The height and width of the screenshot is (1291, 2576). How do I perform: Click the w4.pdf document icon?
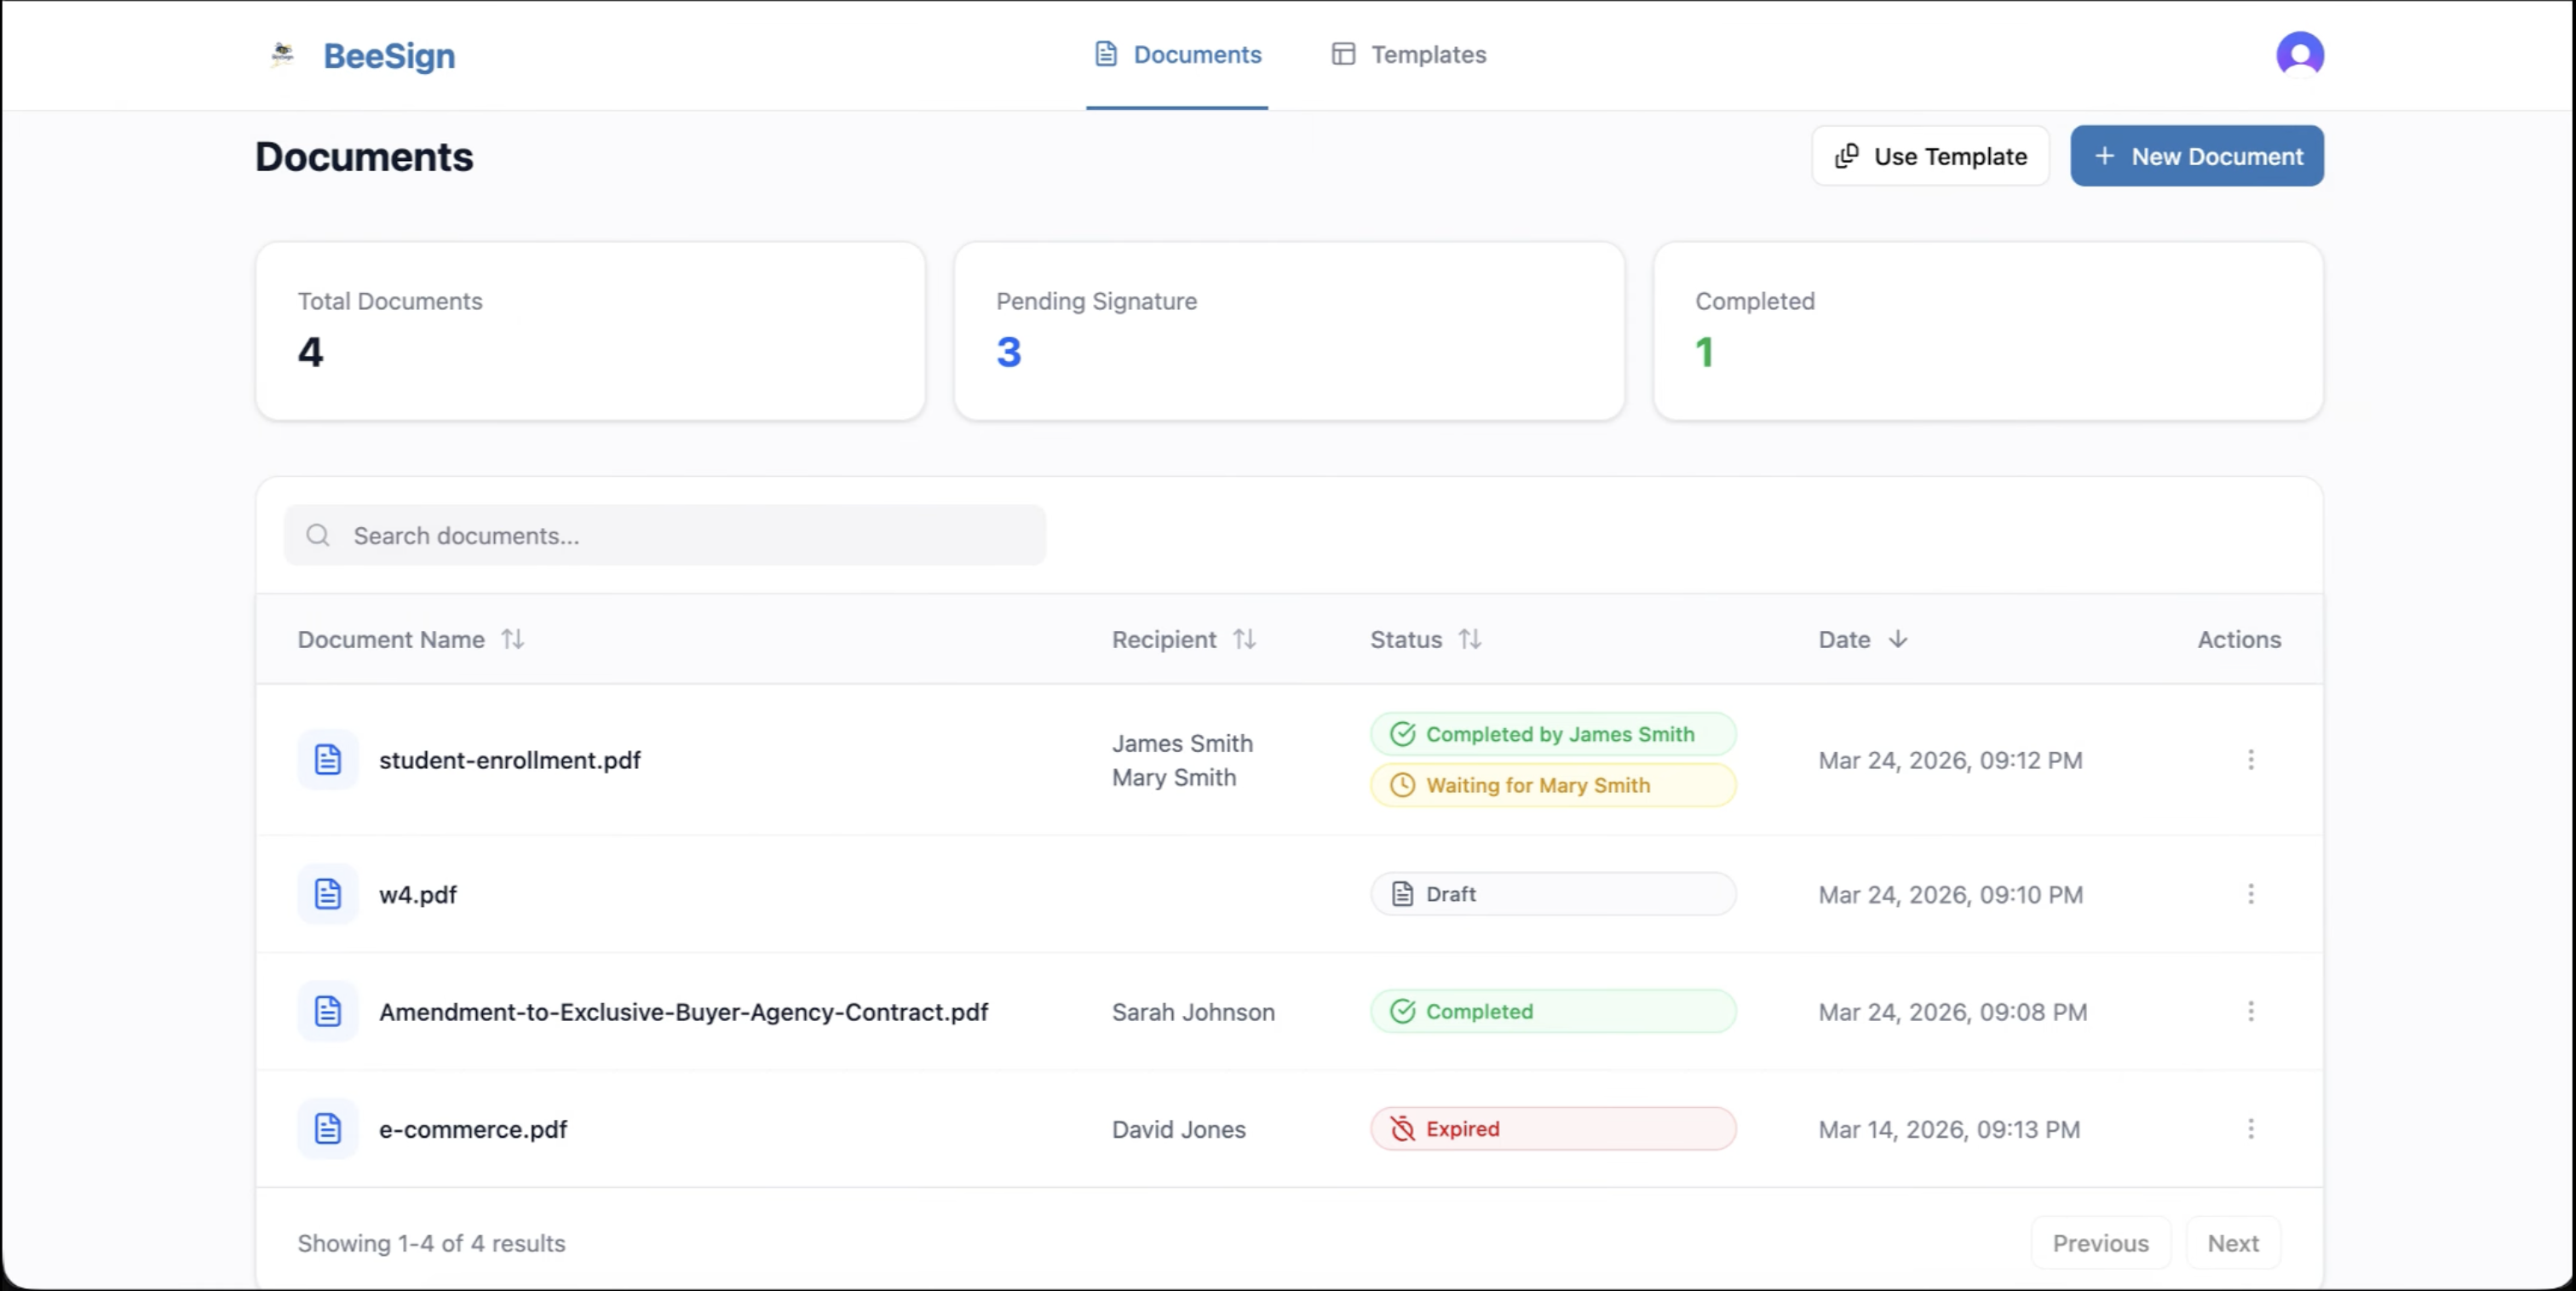click(328, 894)
